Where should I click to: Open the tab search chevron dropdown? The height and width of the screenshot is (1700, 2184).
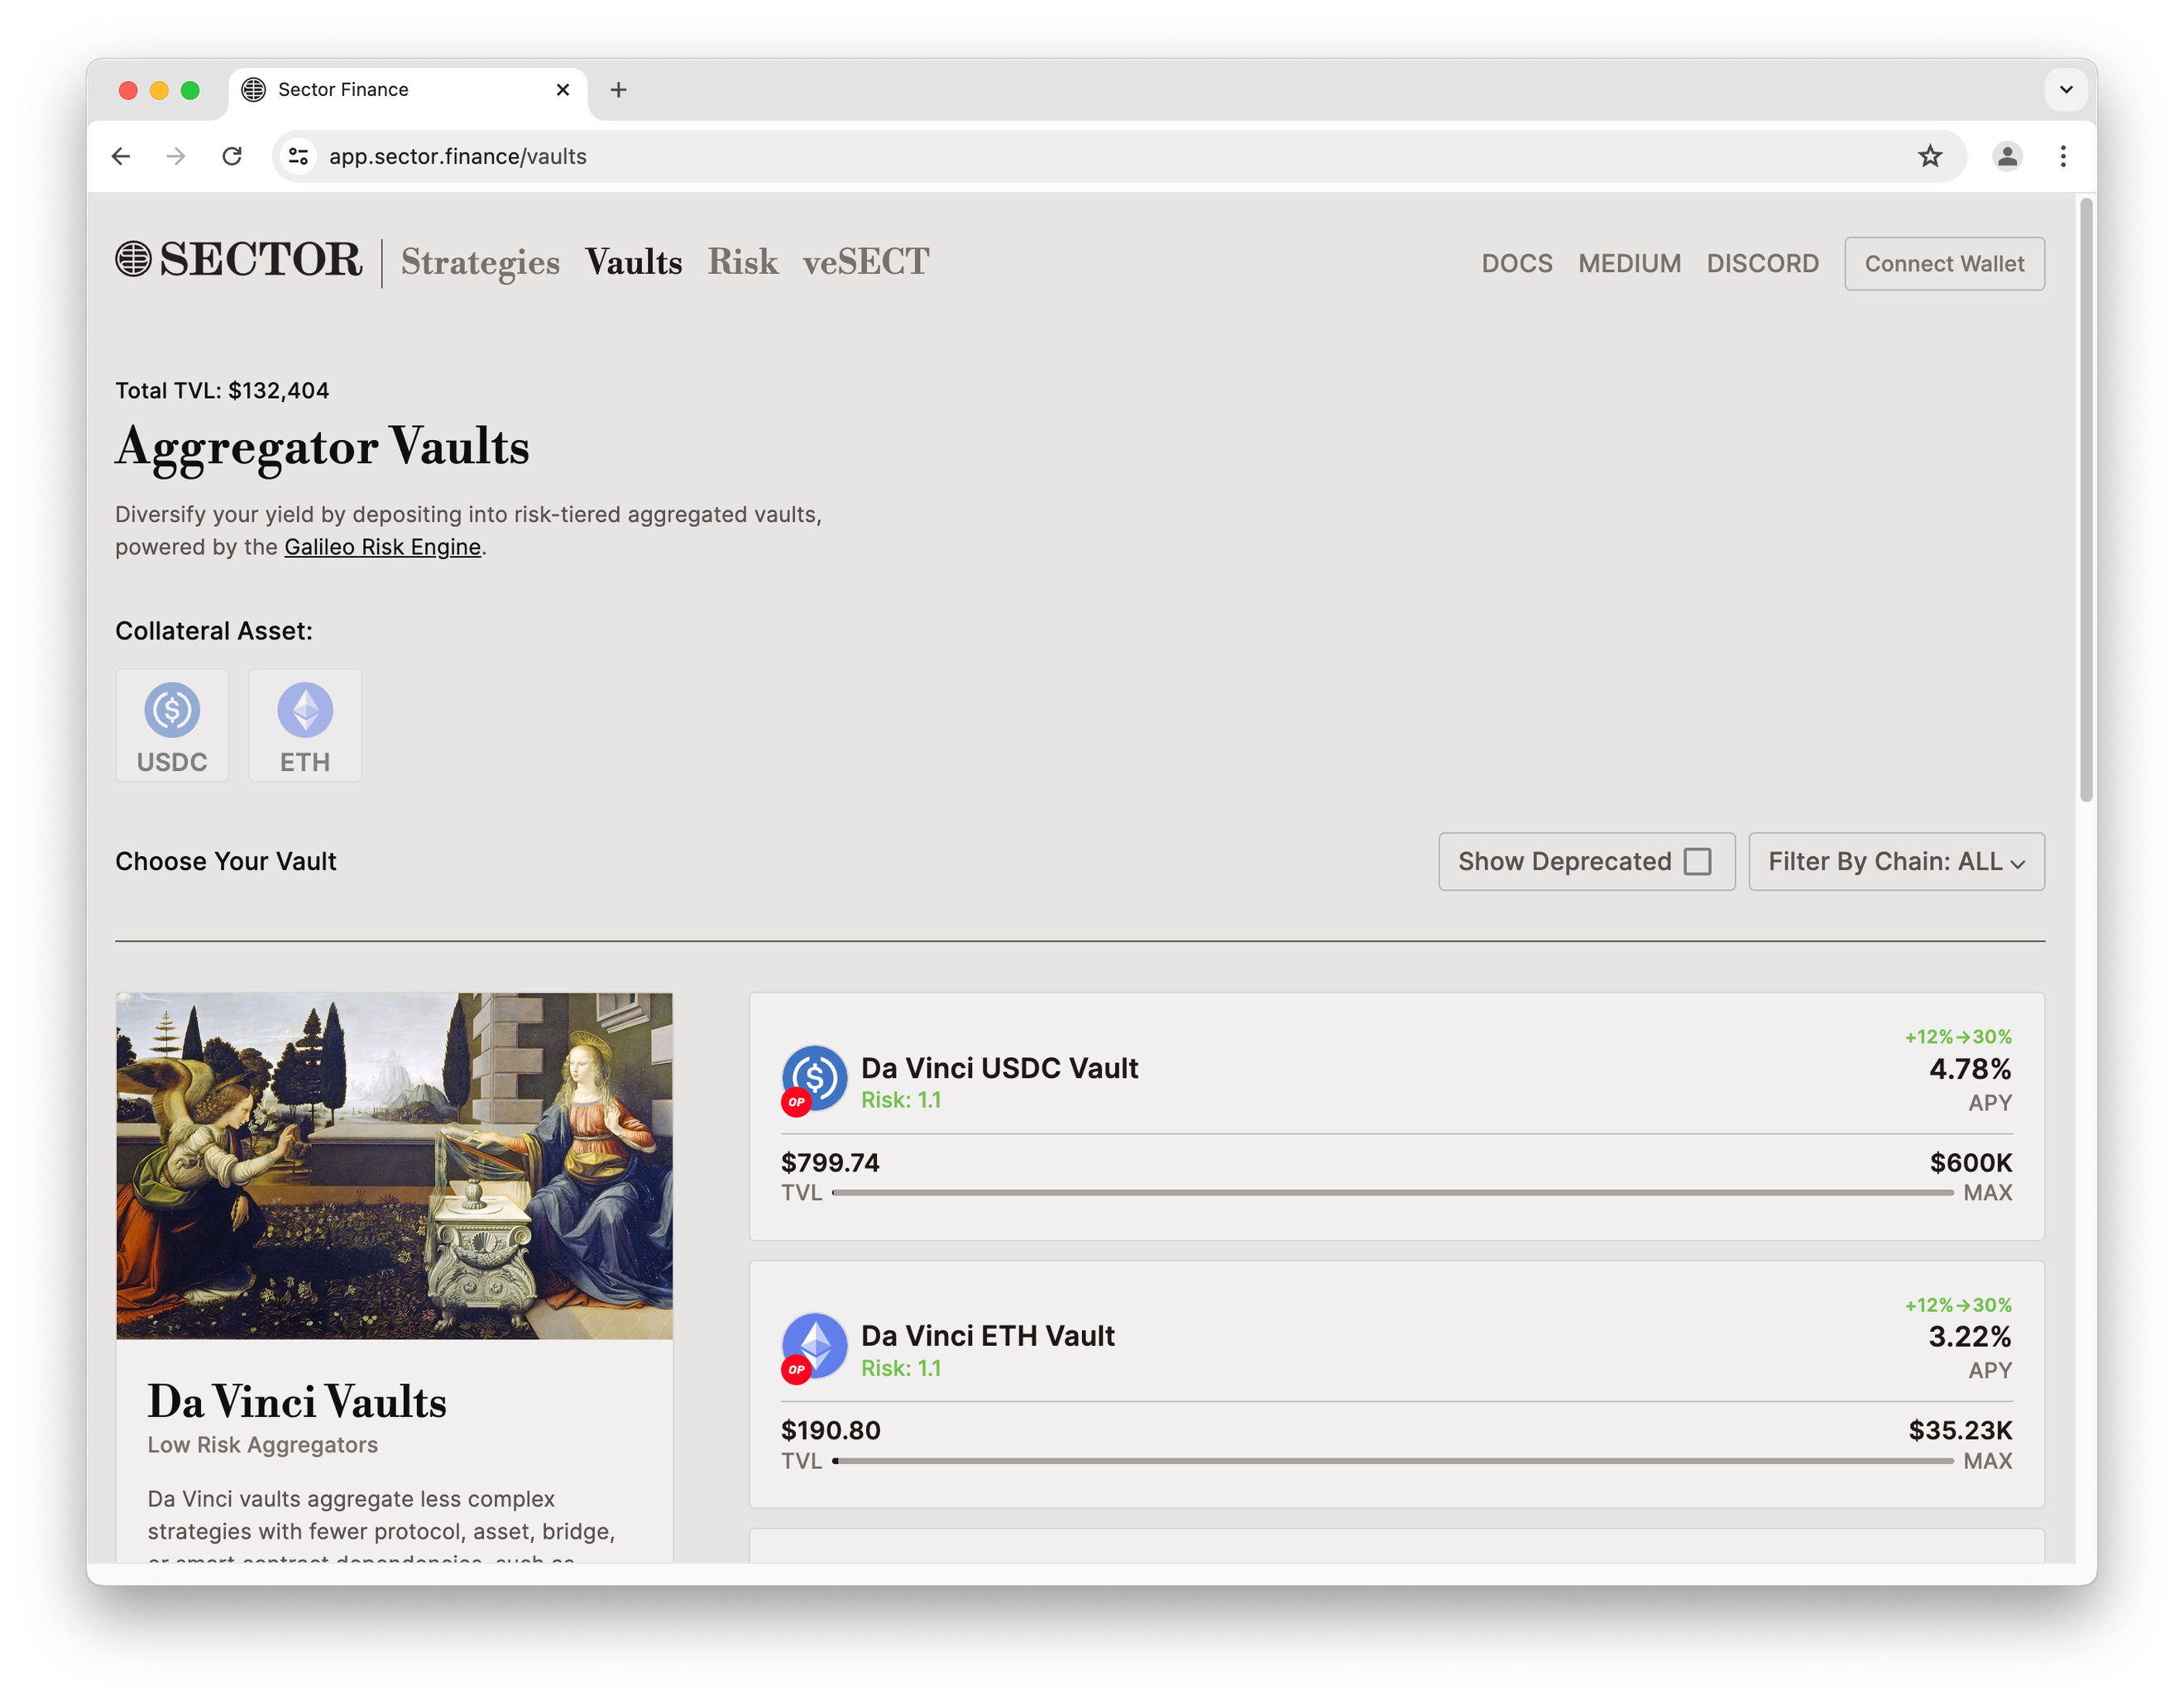2066,90
